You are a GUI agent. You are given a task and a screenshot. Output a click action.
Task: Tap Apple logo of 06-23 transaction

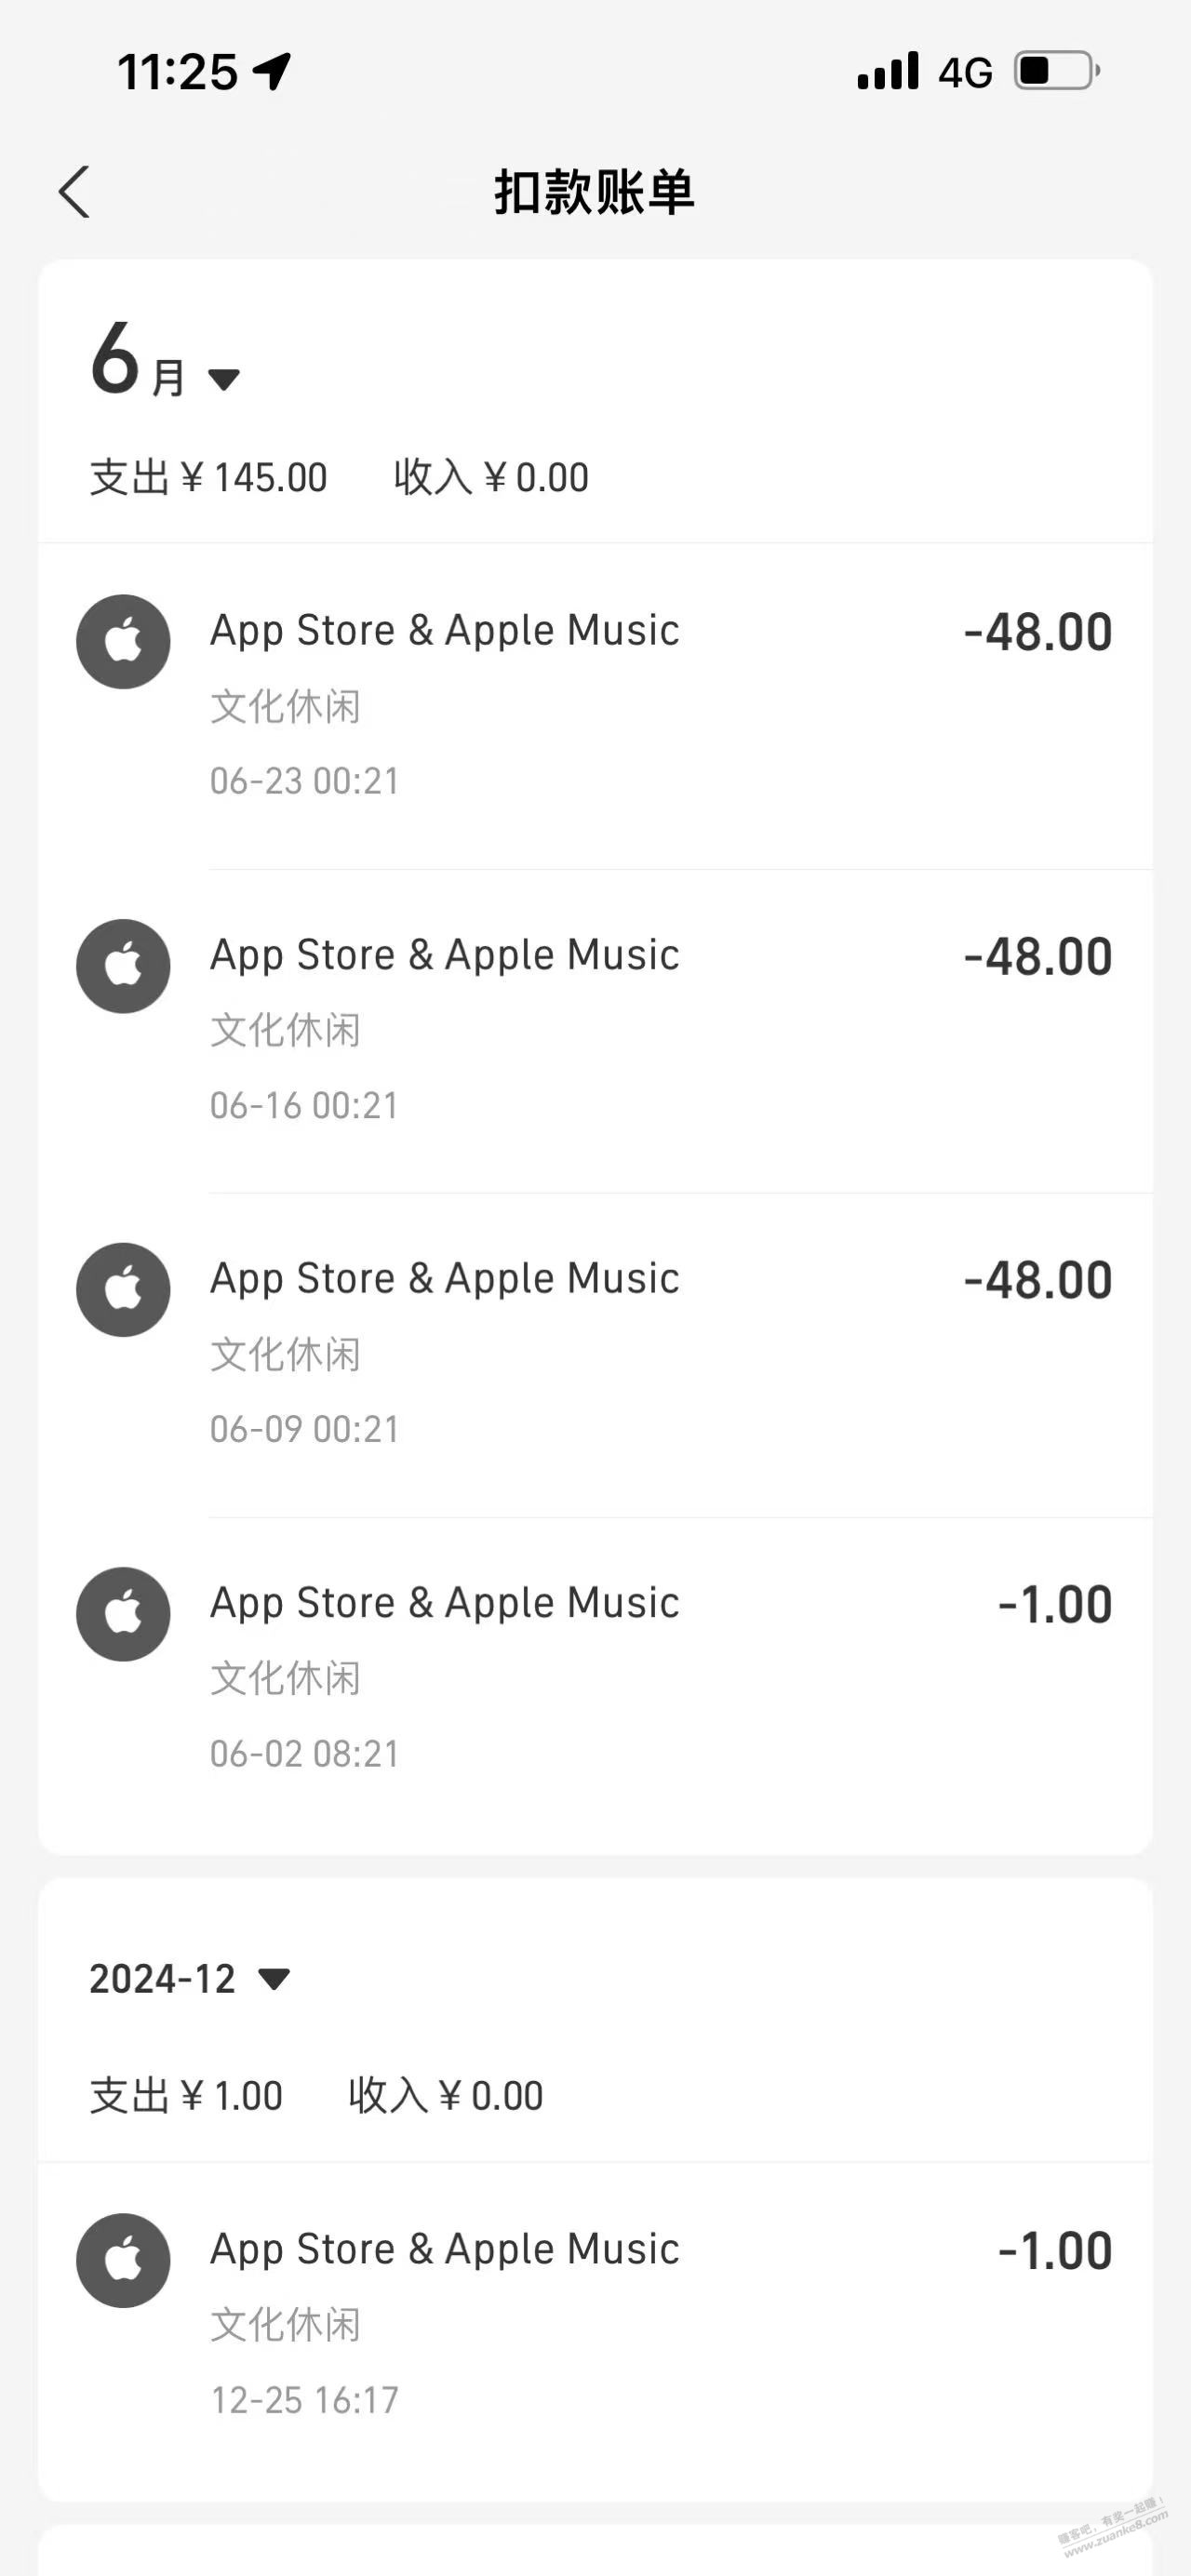(123, 641)
